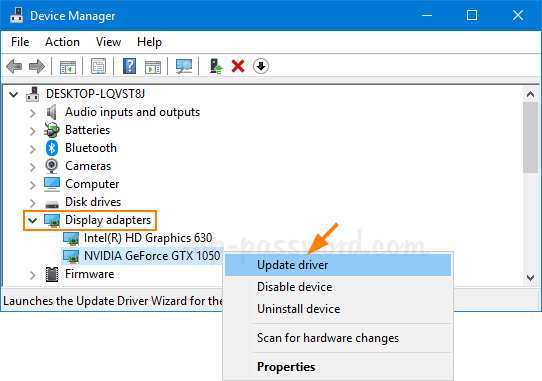Open the View menu
This screenshot has height=381, width=542.
109,42
